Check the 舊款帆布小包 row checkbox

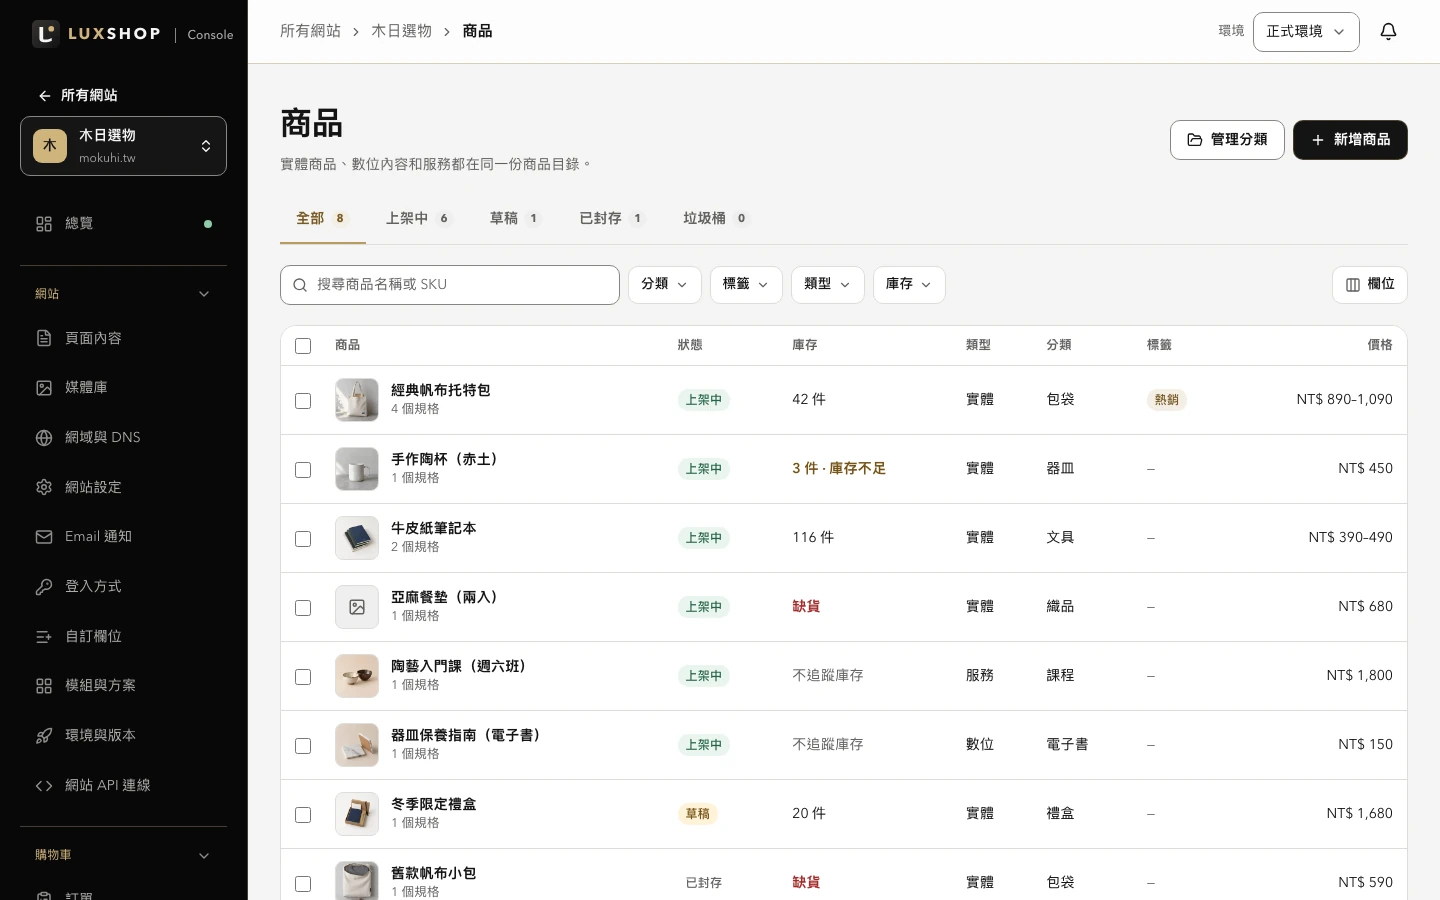tap(303, 884)
